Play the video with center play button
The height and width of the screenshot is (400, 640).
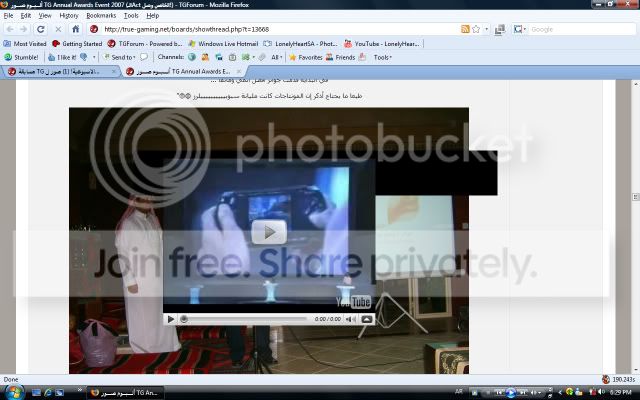pos(269,232)
